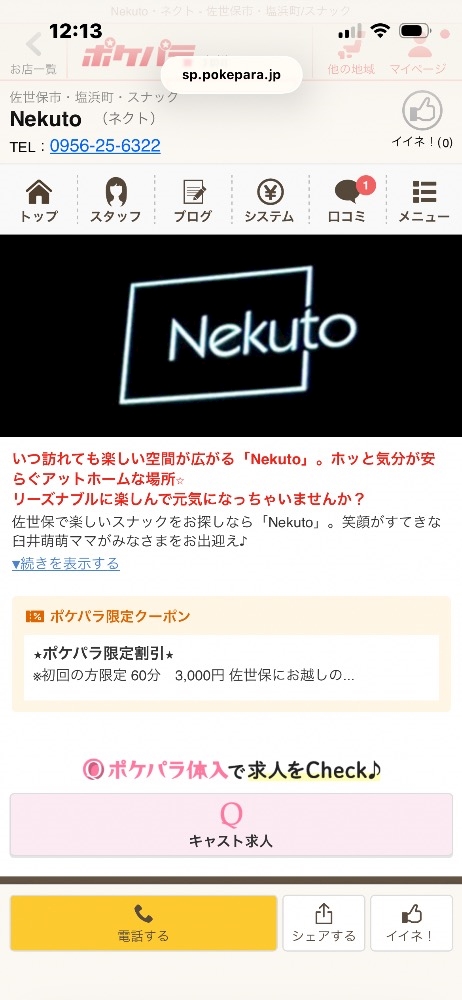Open the キャスト求人 button
462x1000 pixels.
pos(231,825)
